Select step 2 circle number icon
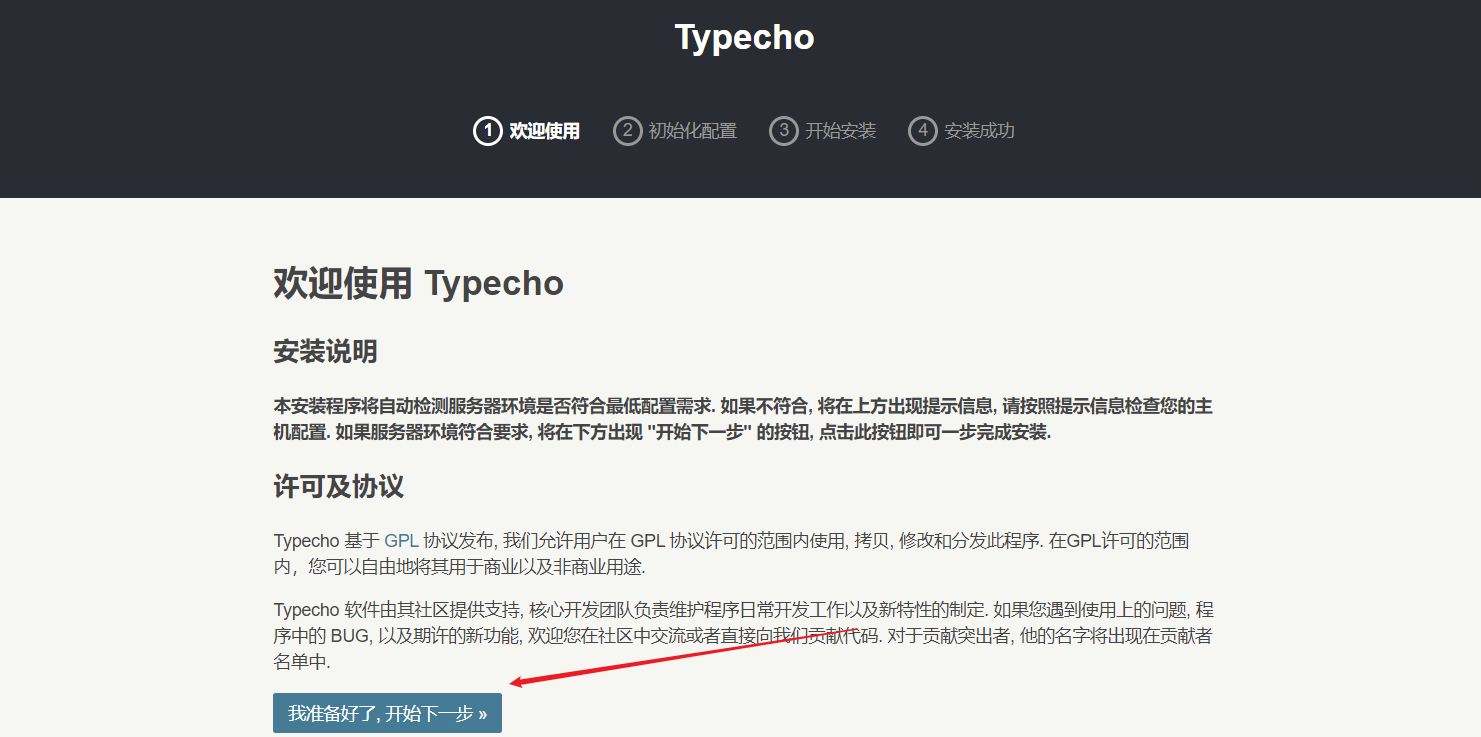The width and height of the screenshot is (1481, 737). point(627,131)
